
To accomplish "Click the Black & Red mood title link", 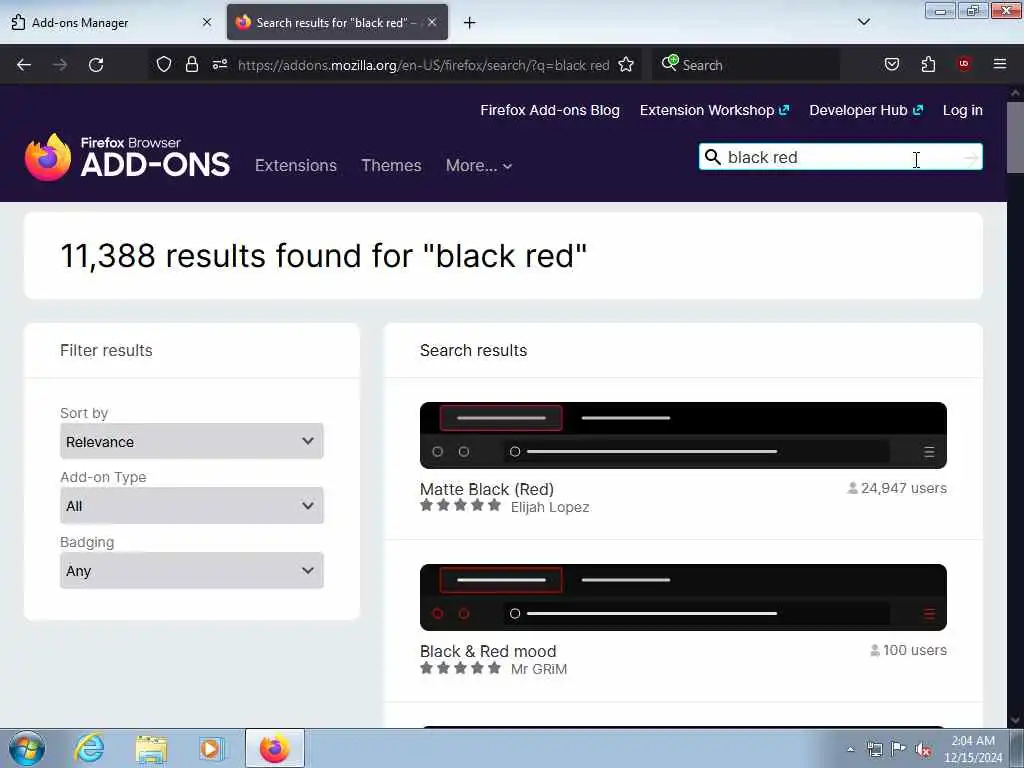I will 488,651.
